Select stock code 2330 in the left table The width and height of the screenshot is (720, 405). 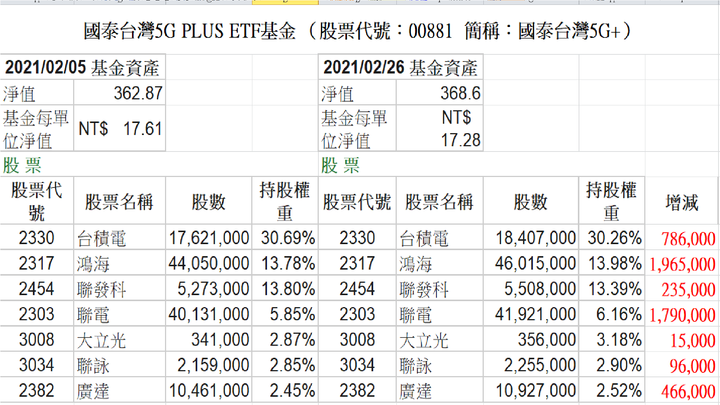click(37, 238)
